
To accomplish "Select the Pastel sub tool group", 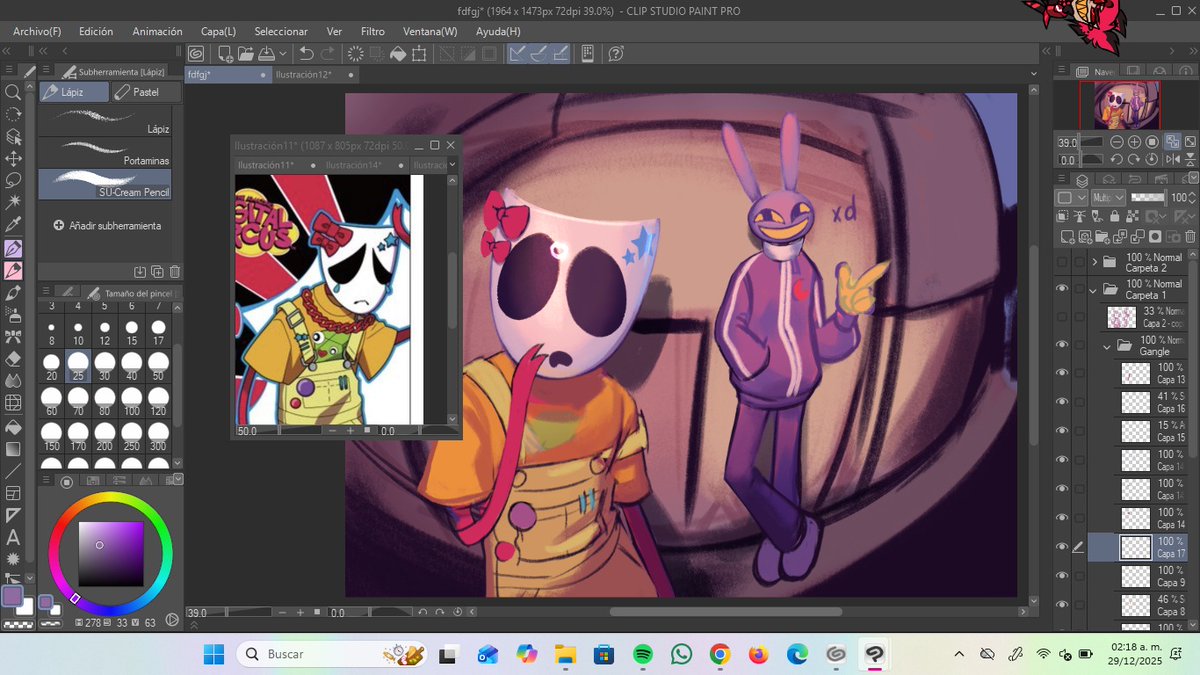I will [x=146, y=92].
